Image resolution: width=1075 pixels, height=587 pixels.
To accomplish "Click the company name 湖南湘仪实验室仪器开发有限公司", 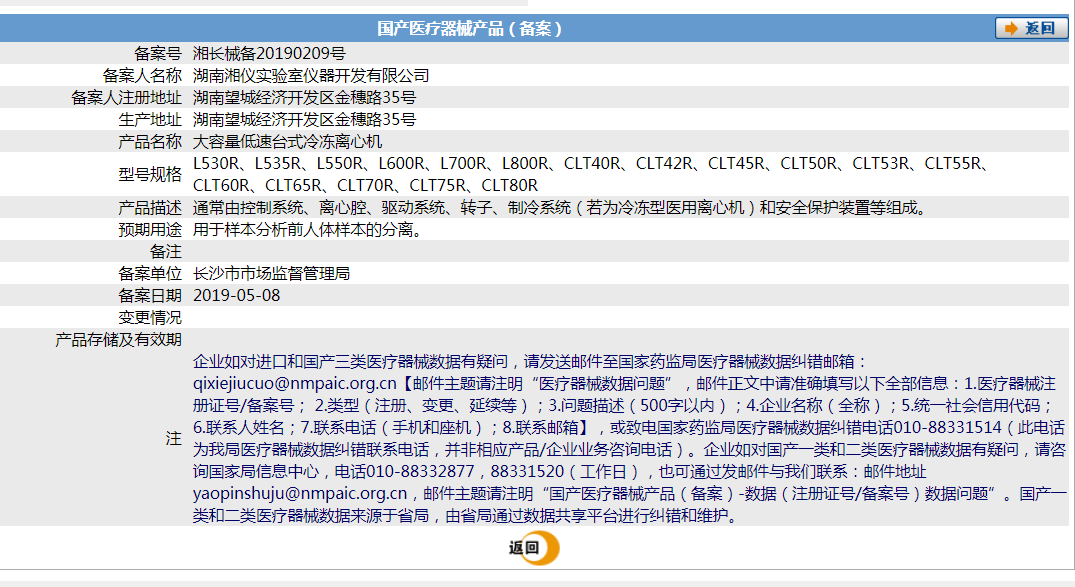I will [312, 74].
